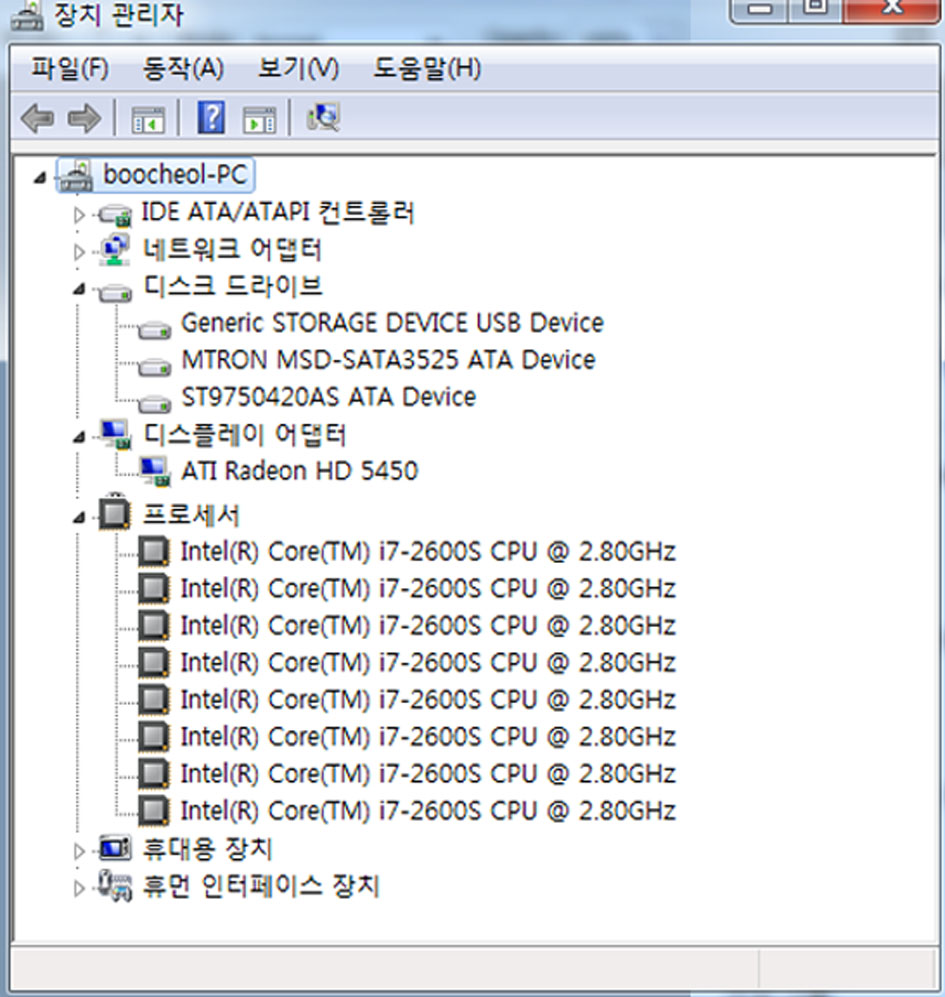
Task: Select Generic STORAGE DEVICE USB Device
Action: [392, 323]
